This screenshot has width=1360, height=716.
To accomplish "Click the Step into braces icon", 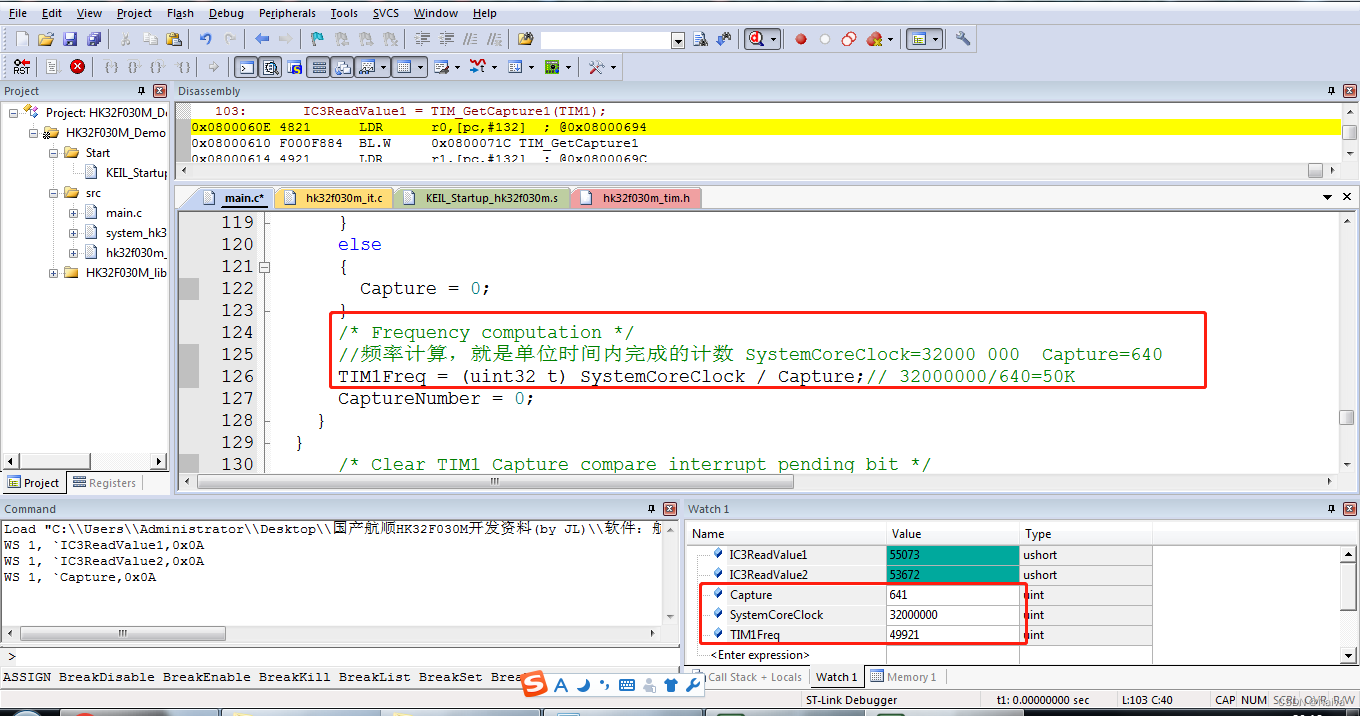I will tap(111, 67).
